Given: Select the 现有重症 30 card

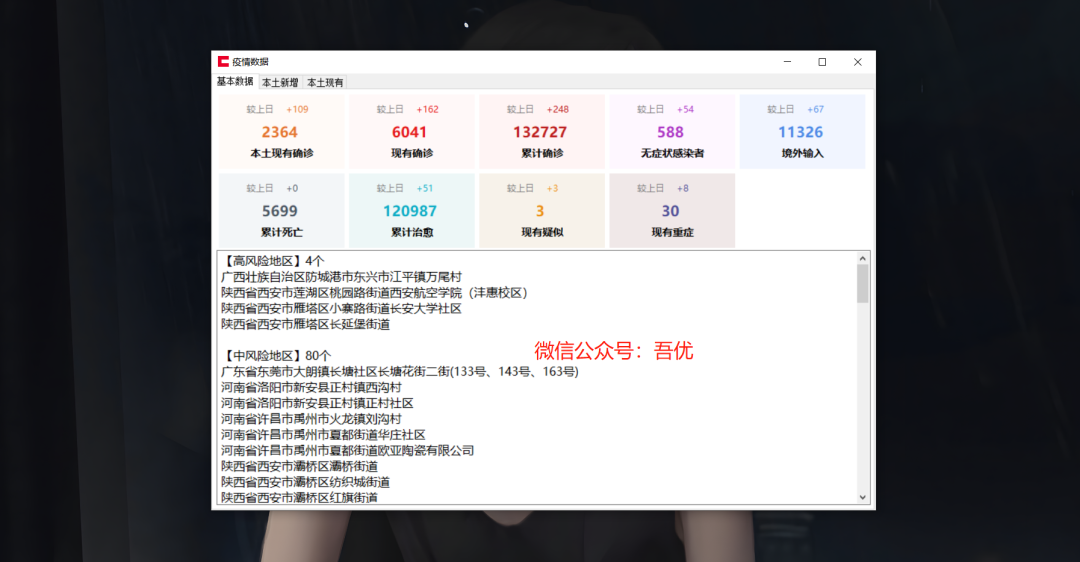Looking at the screenshot, I should [672, 211].
